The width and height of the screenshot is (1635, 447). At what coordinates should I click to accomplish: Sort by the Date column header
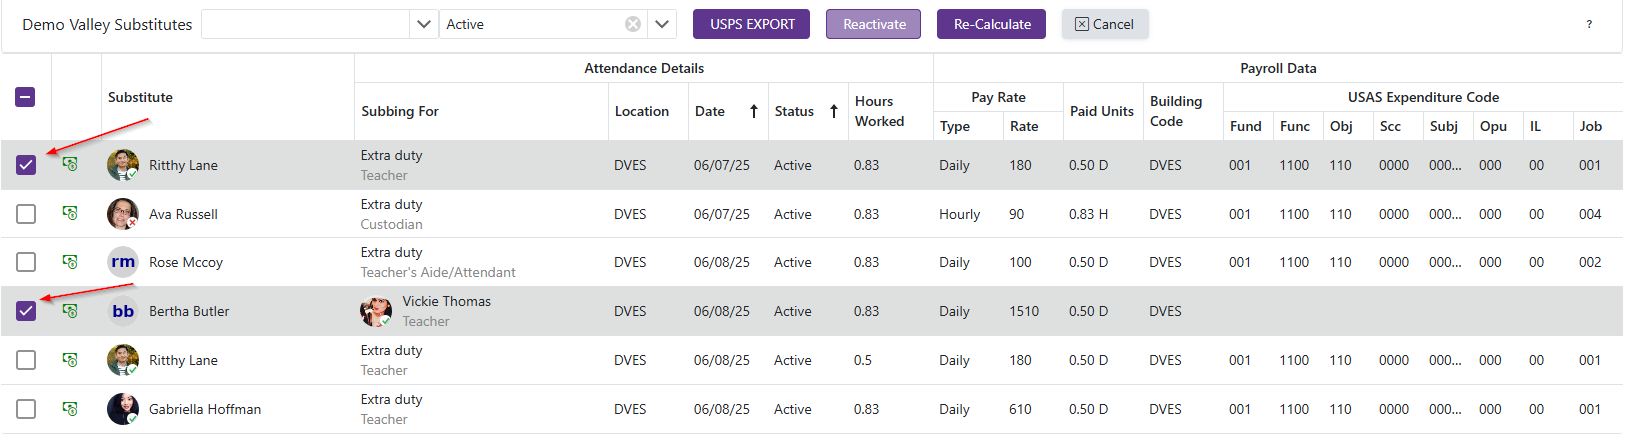[x=710, y=111]
